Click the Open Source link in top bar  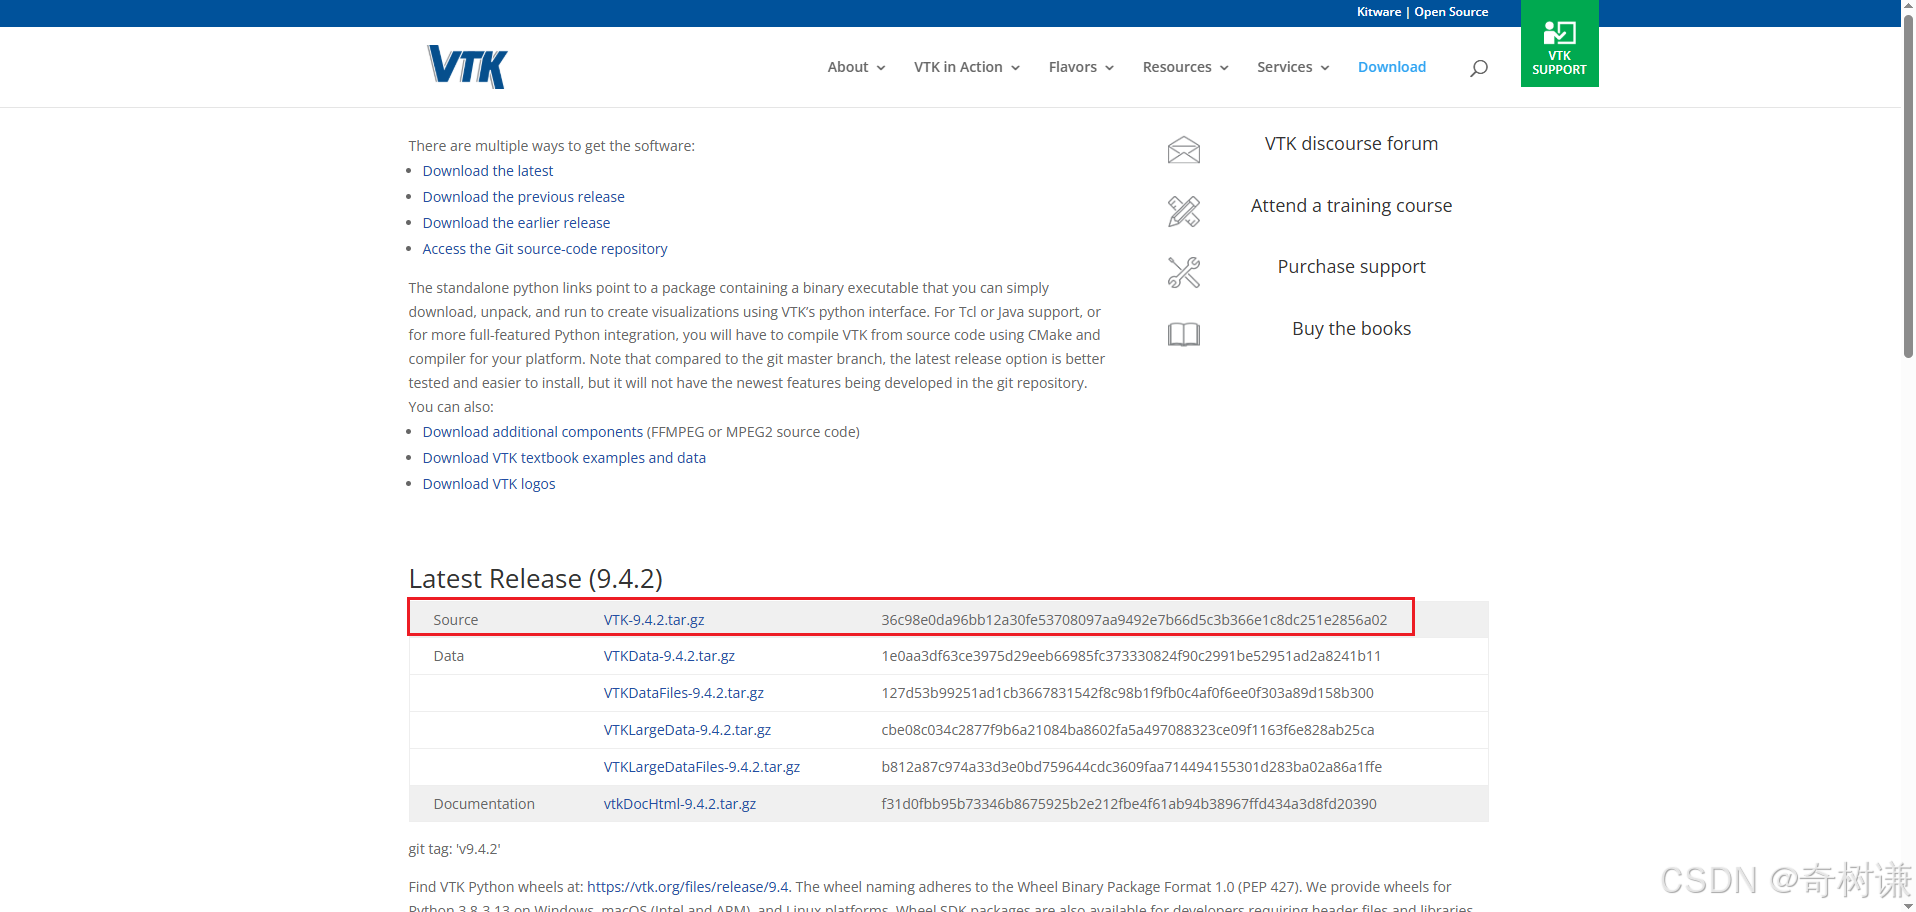coord(1451,12)
